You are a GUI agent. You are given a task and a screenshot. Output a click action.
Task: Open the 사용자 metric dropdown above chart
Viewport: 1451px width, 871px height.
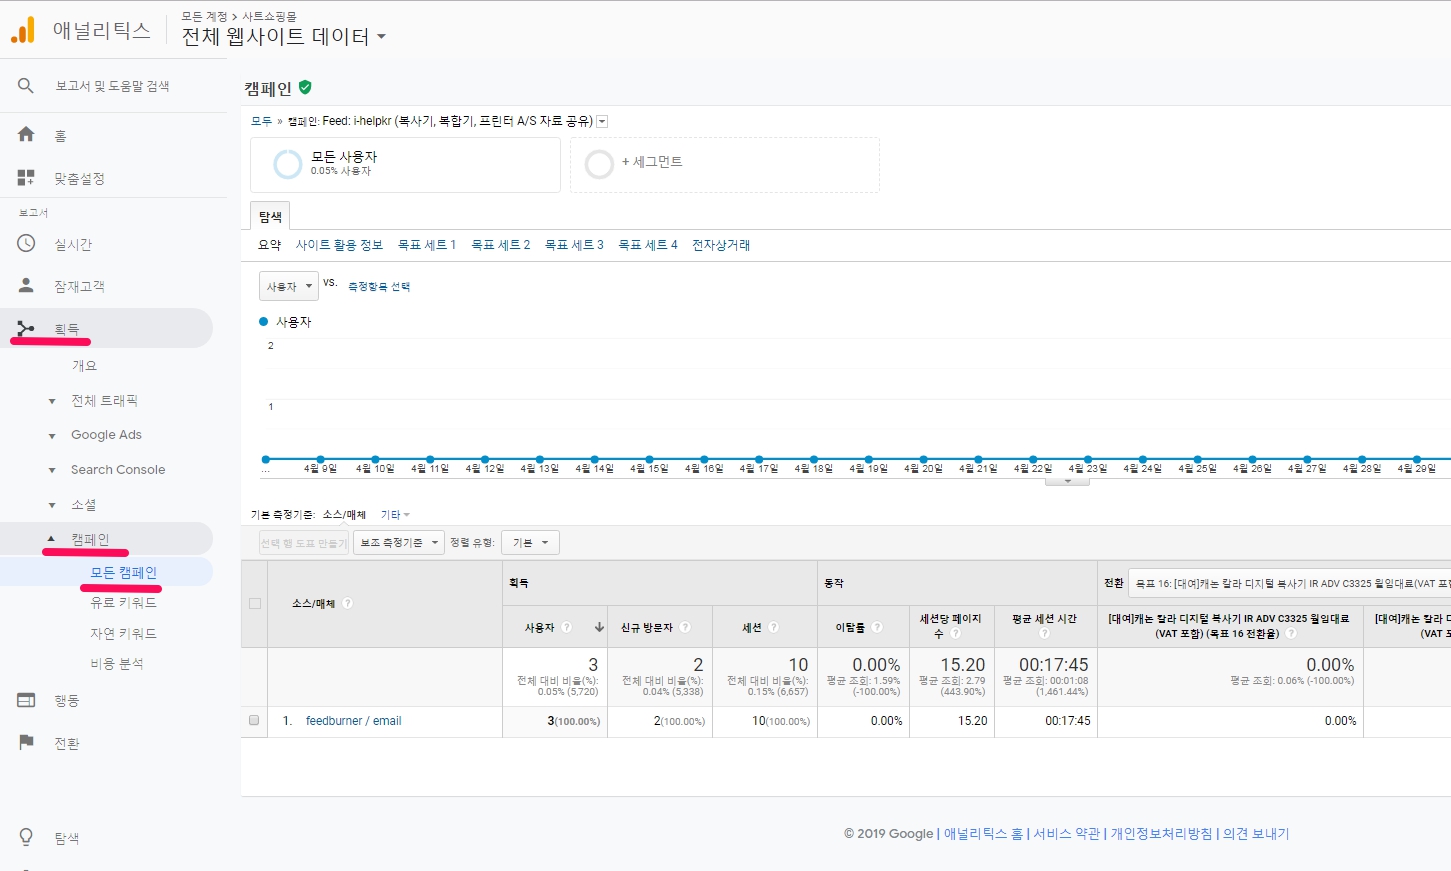pyautogui.click(x=288, y=286)
